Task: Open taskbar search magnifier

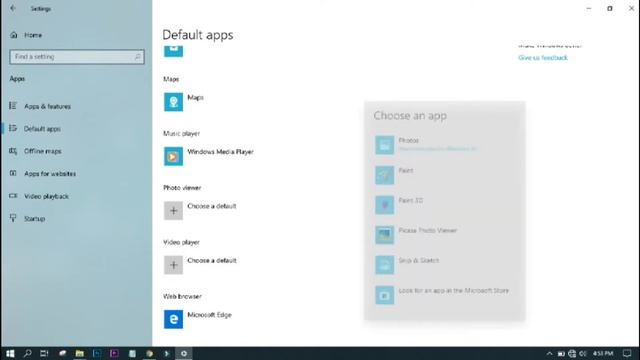Action: pyautogui.click(x=27, y=353)
